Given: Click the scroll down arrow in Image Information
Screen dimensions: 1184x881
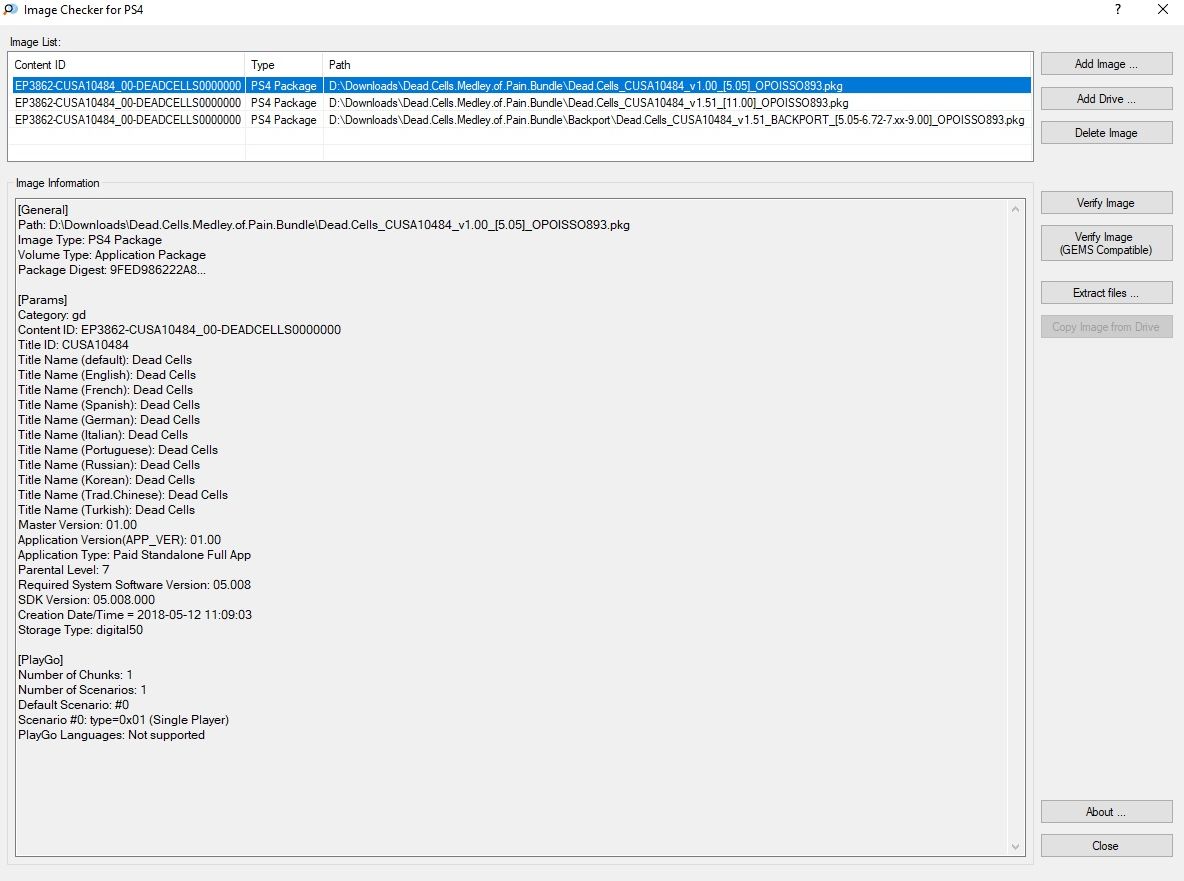Looking at the screenshot, I should coord(1015,846).
